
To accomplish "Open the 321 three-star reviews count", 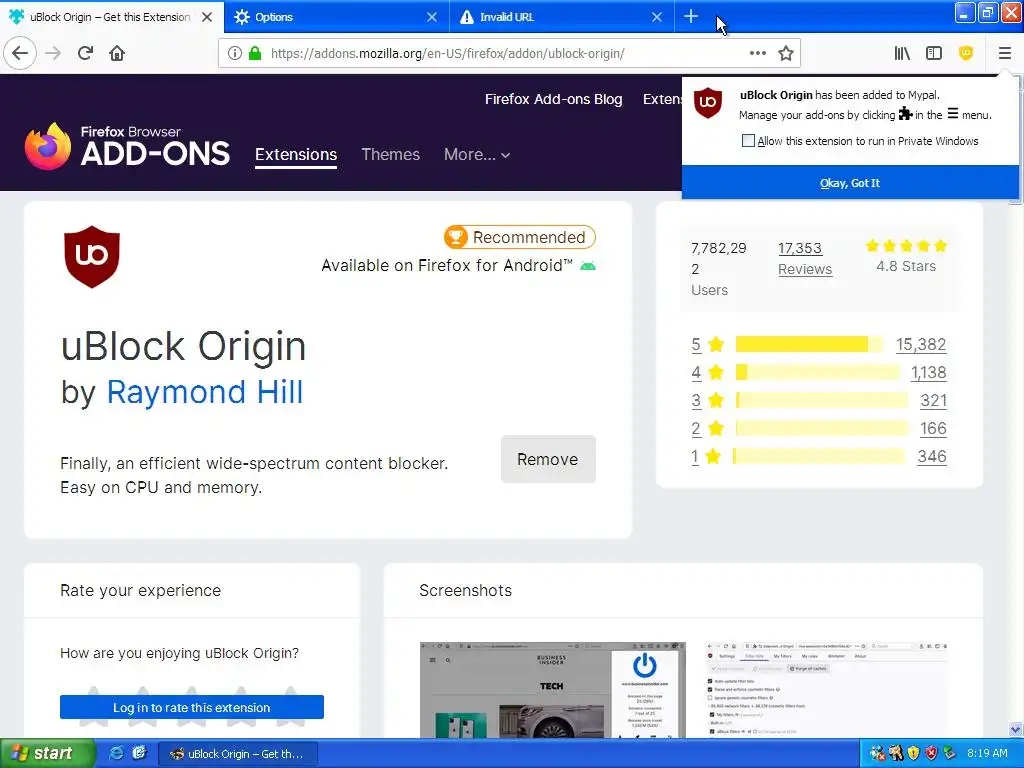I will tap(933, 400).
